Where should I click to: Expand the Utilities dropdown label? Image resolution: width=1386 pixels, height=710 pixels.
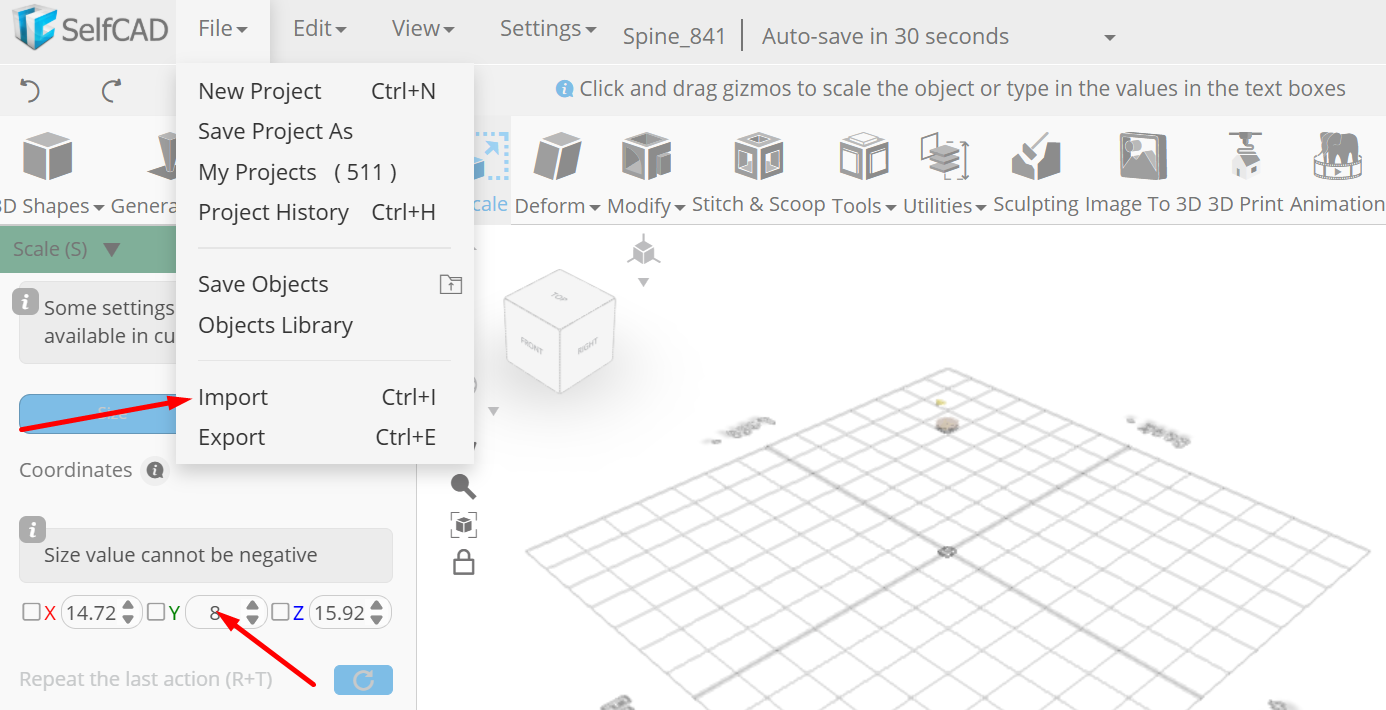pos(945,205)
